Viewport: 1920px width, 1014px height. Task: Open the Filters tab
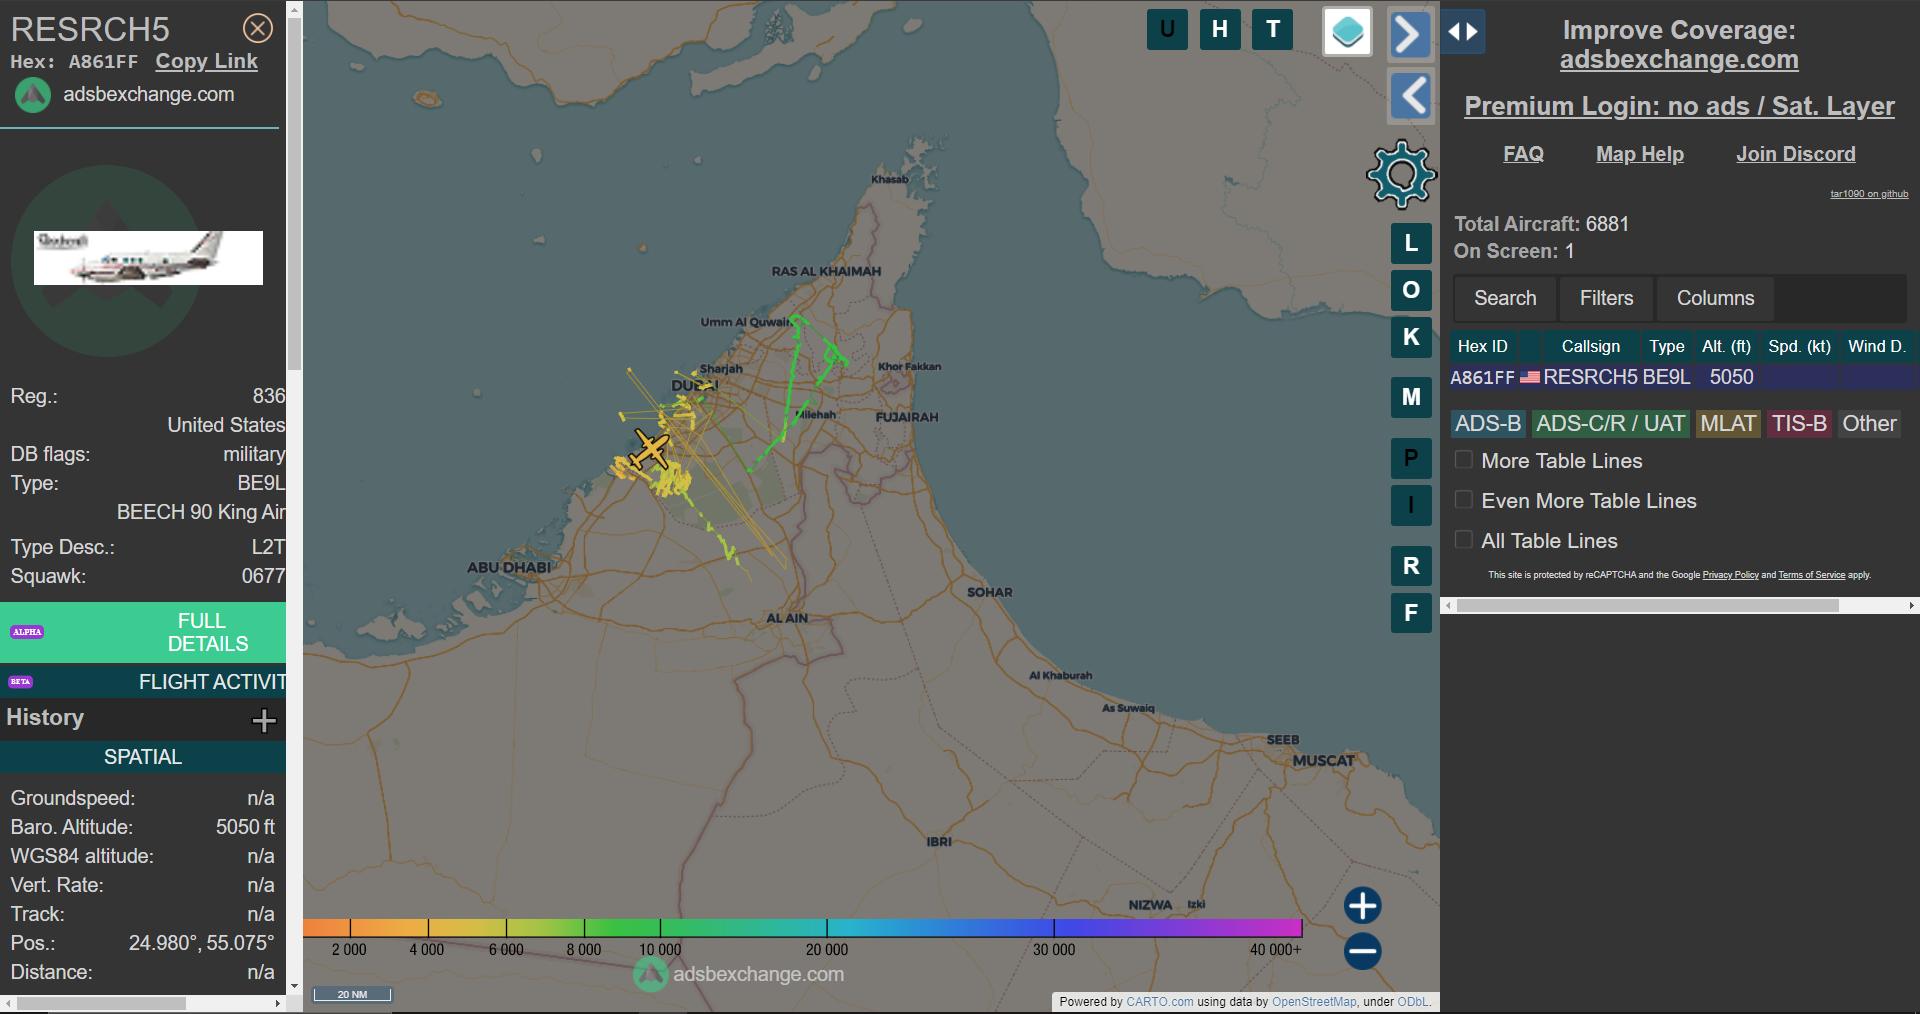(1606, 298)
